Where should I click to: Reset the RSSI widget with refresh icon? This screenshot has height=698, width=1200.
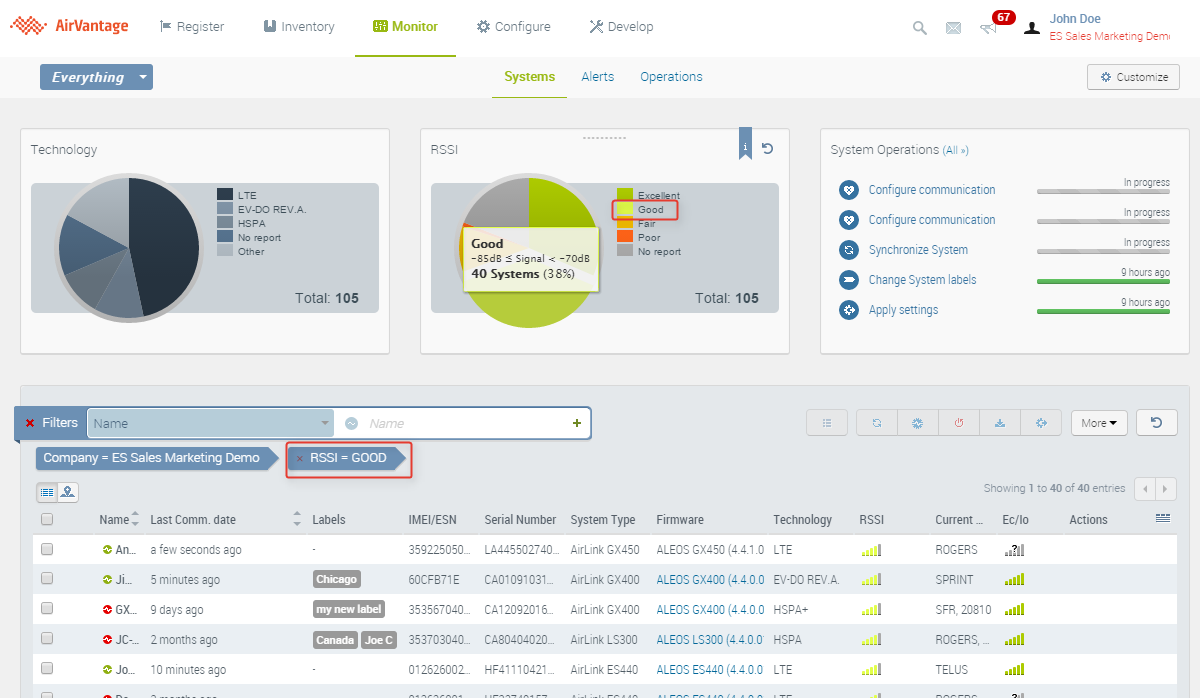(767, 149)
